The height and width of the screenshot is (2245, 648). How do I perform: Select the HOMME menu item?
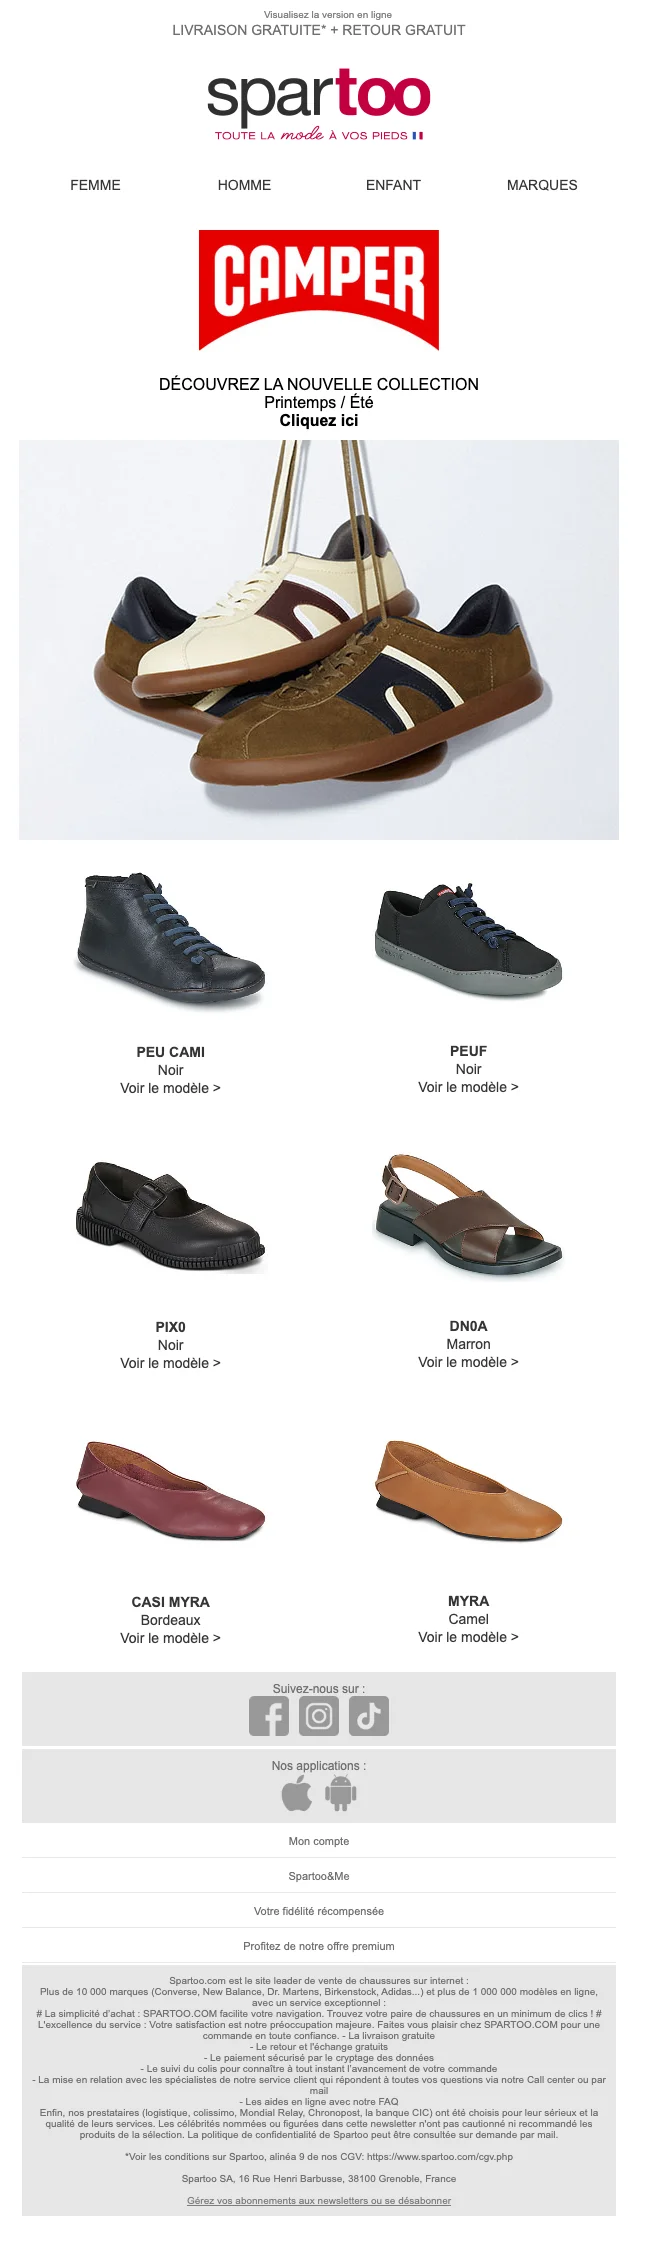coord(244,185)
